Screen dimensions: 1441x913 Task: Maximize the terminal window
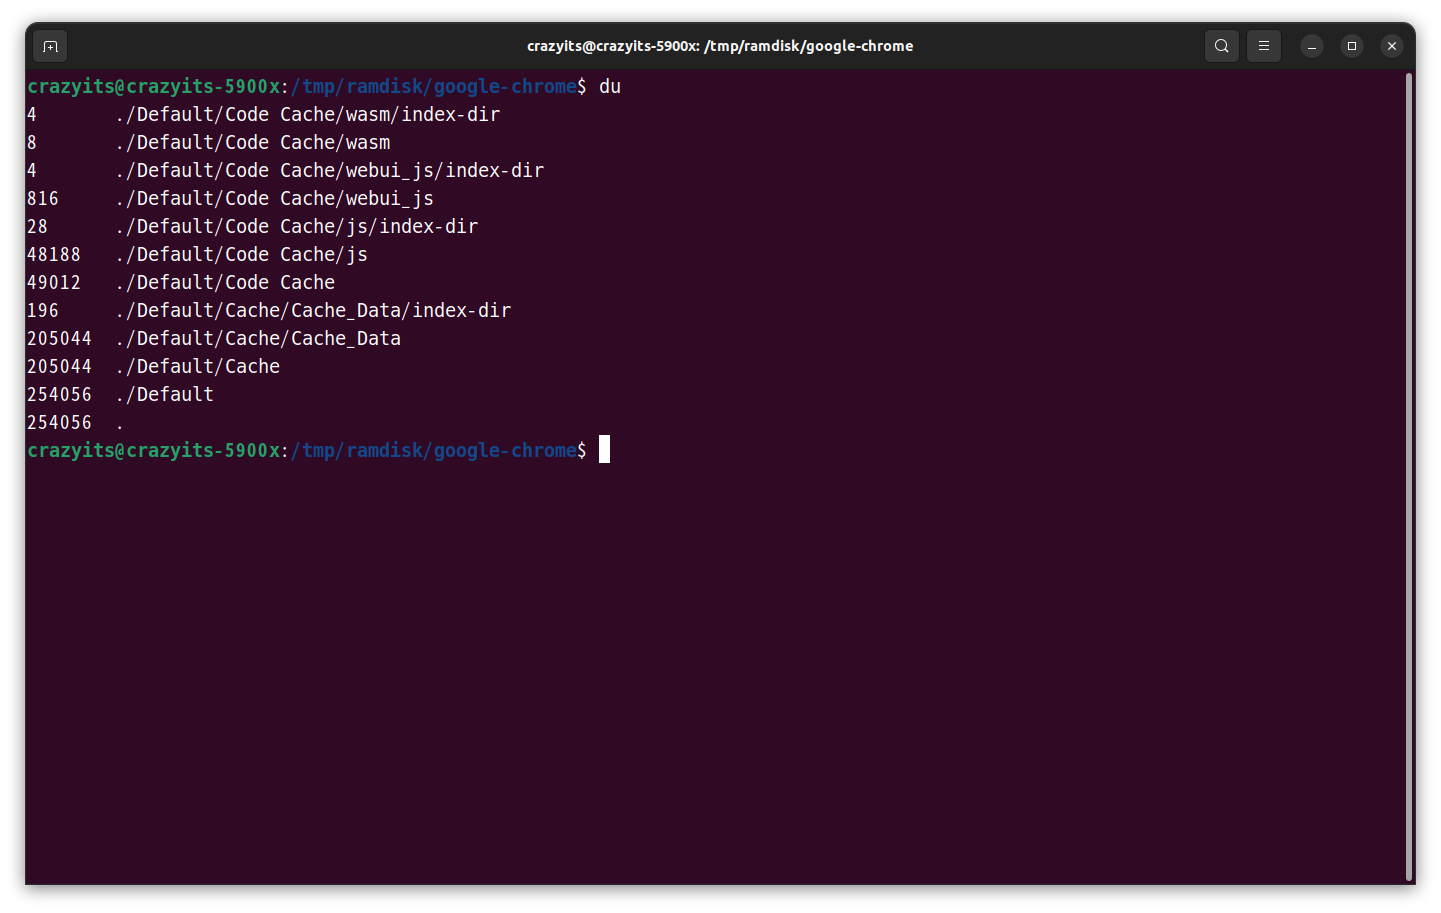[x=1351, y=46]
